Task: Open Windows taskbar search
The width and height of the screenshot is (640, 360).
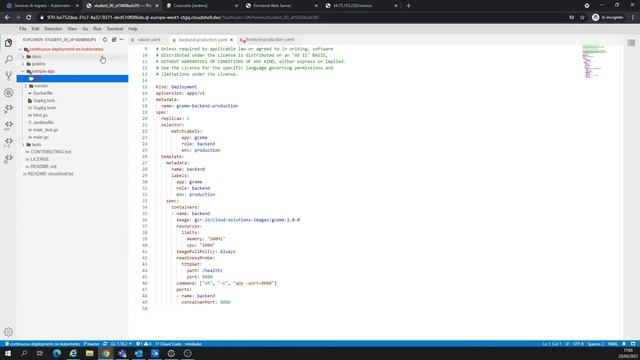Action: coord(24,353)
